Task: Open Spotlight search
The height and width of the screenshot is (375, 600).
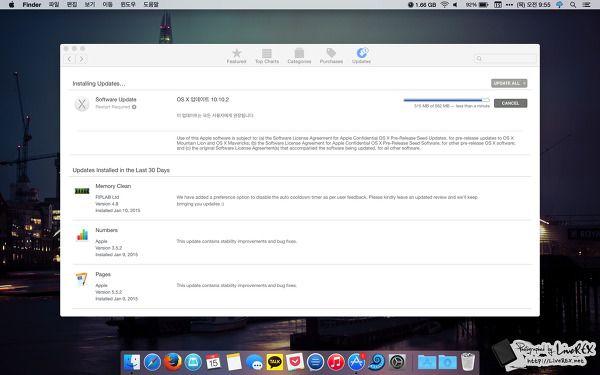Action: click(573, 5)
